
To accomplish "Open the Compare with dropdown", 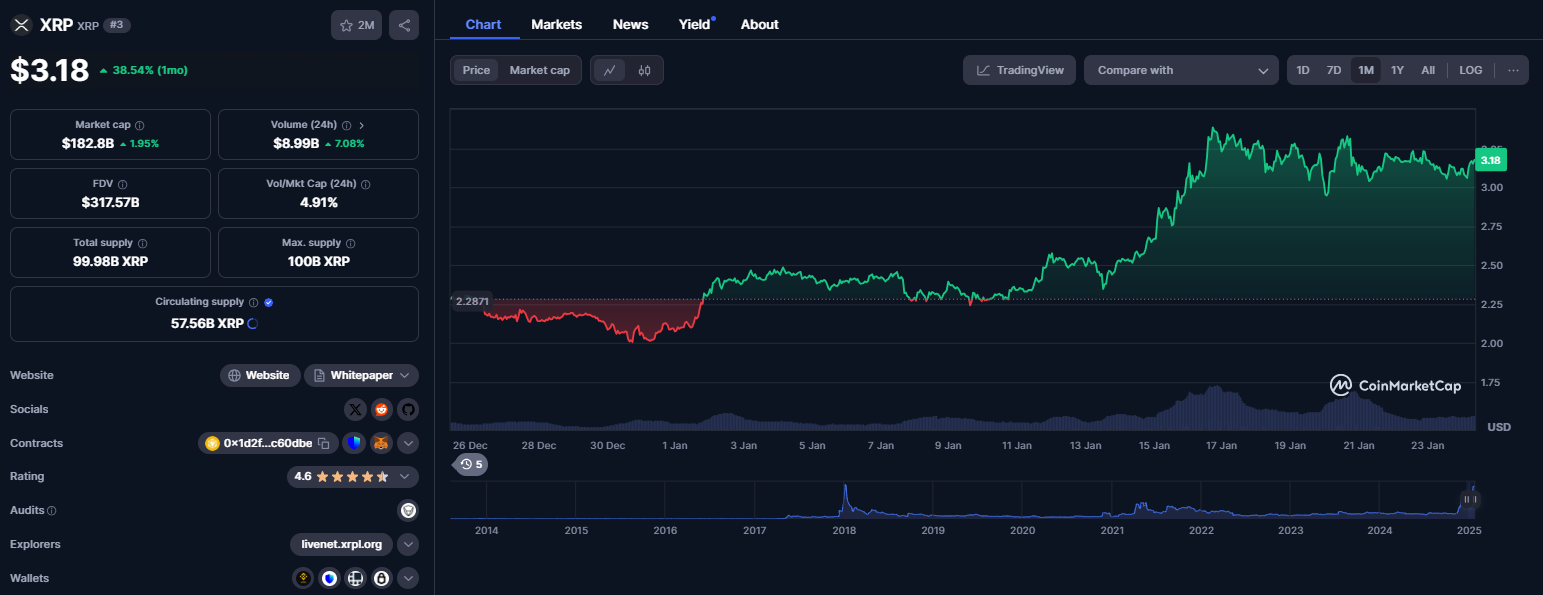I will (1181, 70).
